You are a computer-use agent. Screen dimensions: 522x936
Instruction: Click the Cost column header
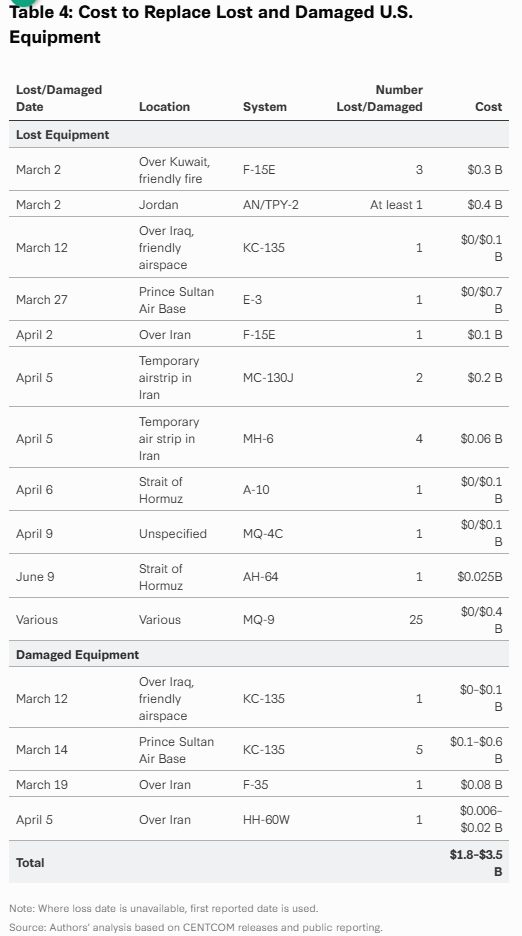489,107
